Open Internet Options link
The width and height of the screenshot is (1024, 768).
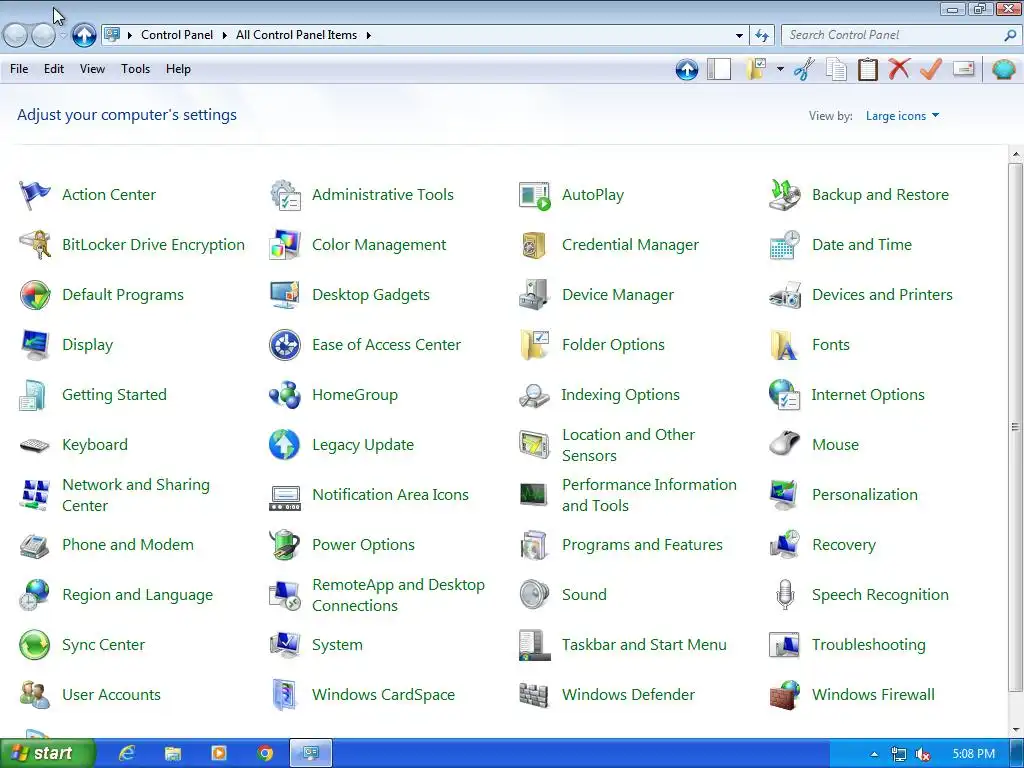(868, 394)
